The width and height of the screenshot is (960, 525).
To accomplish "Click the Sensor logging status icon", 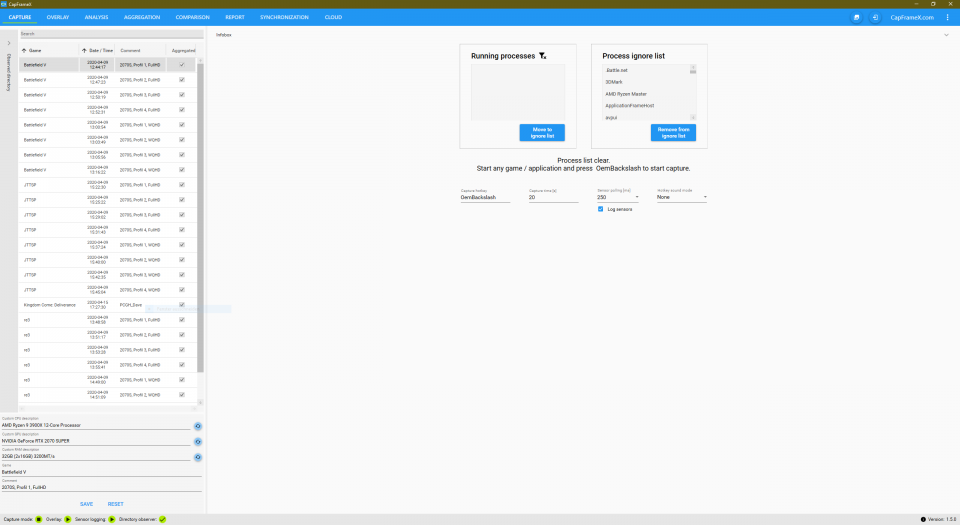I will [x=112, y=519].
